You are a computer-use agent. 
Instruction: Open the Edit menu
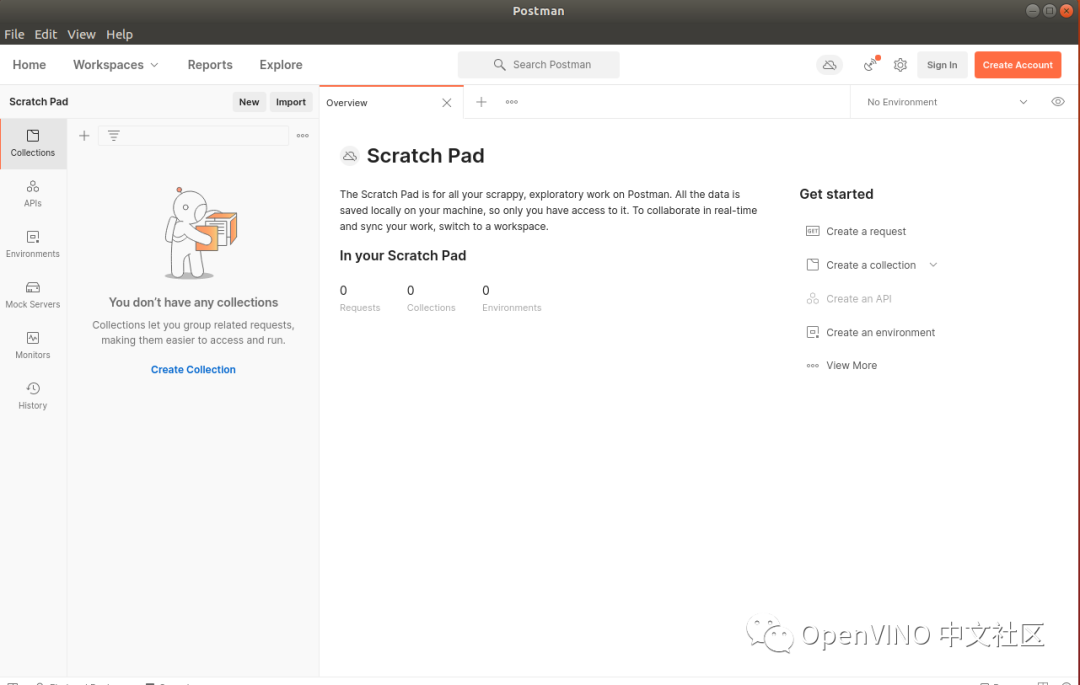click(x=45, y=34)
